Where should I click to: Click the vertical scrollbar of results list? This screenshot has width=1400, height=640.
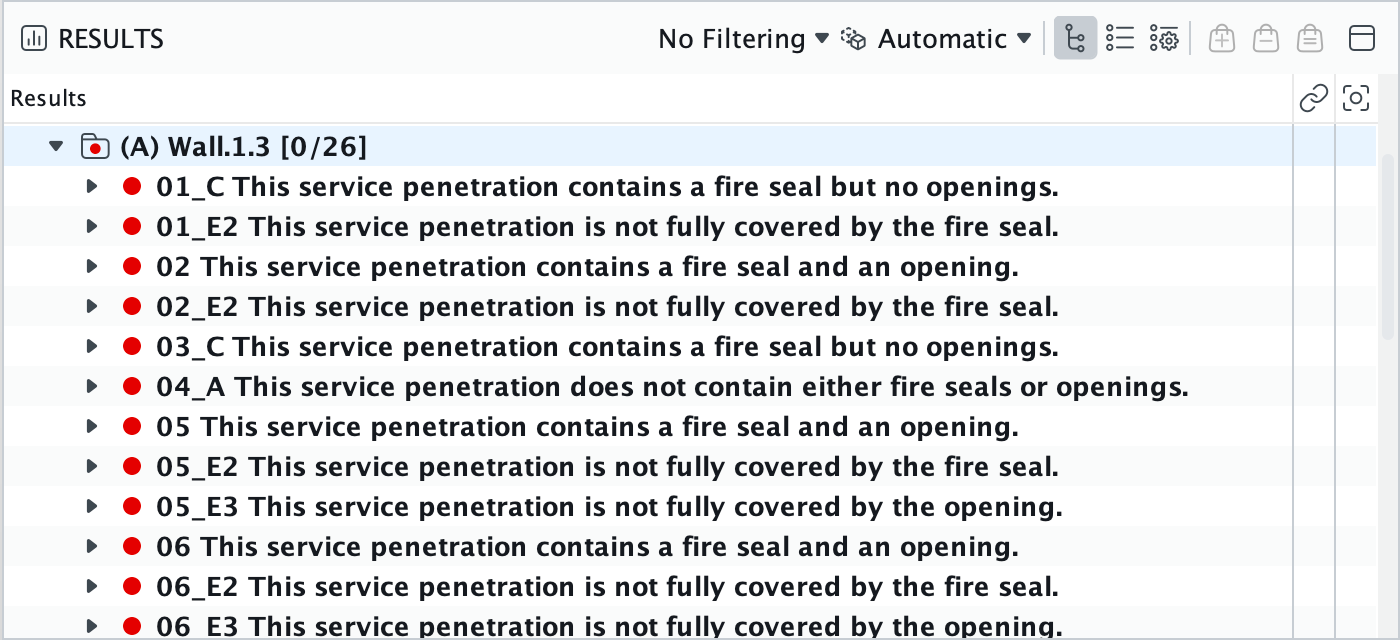point(1388,230)
